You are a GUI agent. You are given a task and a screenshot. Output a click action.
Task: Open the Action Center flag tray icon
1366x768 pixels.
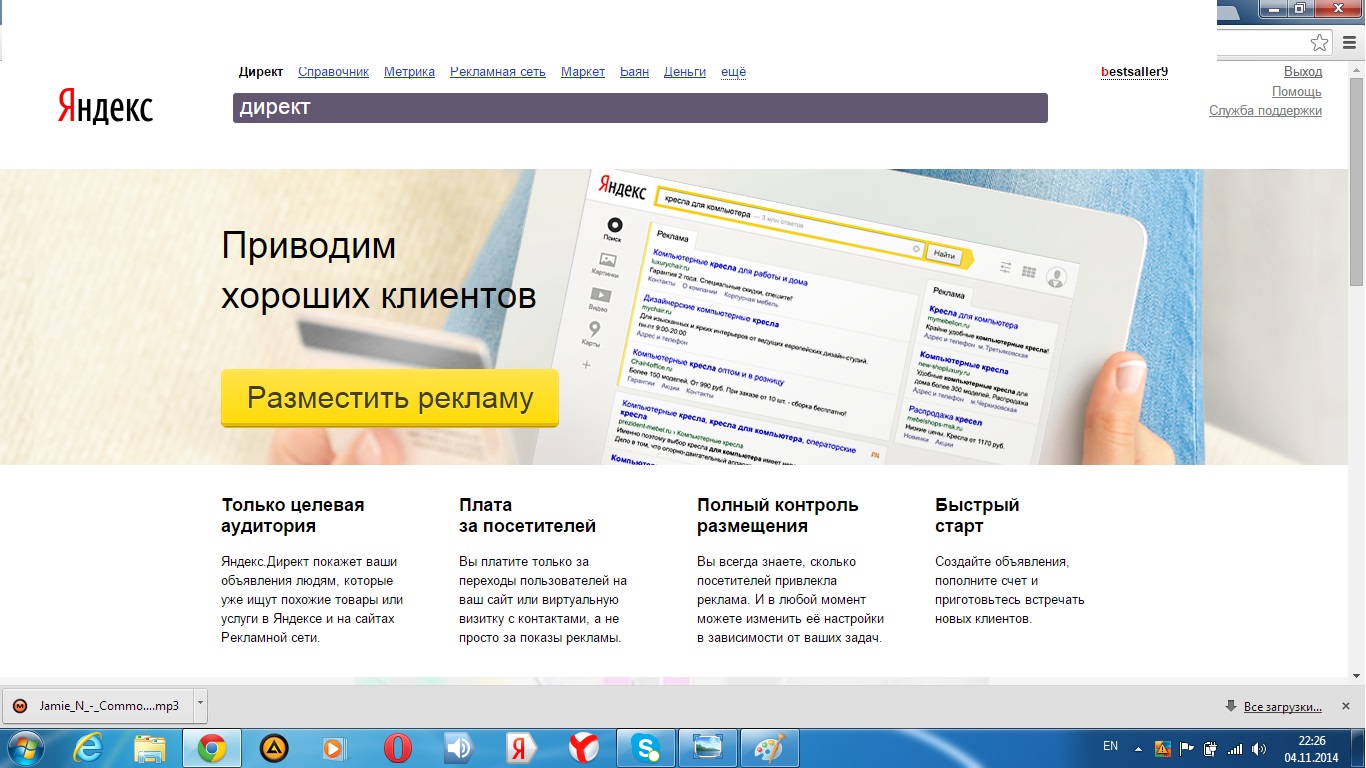(x=1187, y=748)
